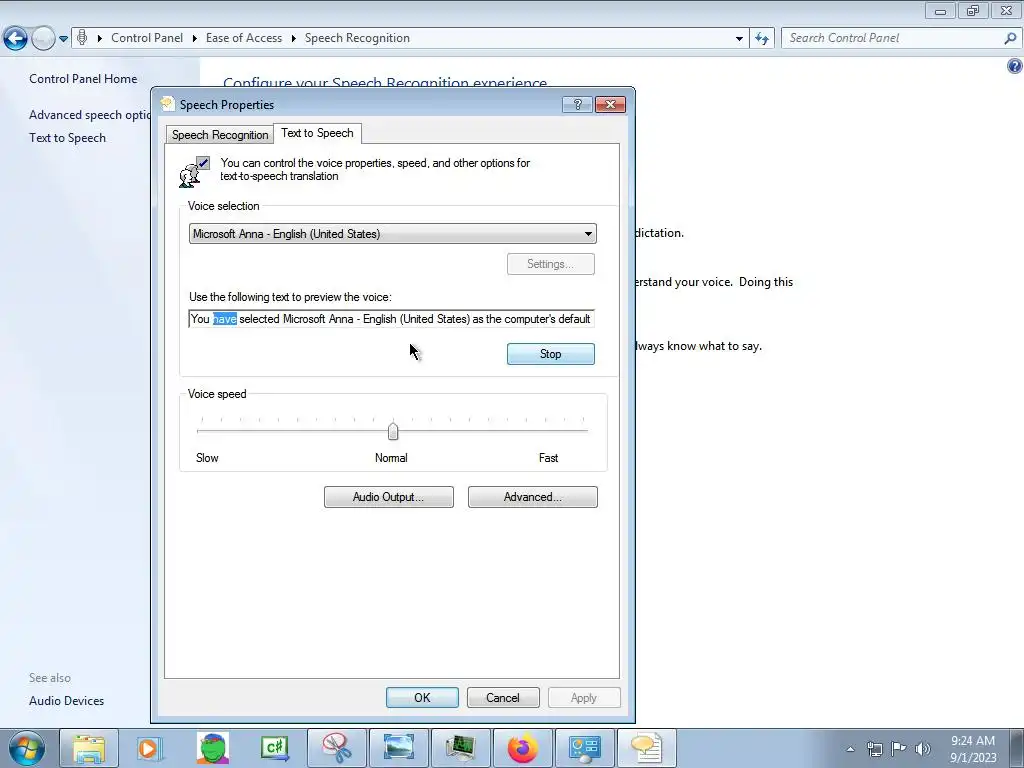1024x768 pixels.
Task: Launch Firefox from the taskbar
Action: 522,748
